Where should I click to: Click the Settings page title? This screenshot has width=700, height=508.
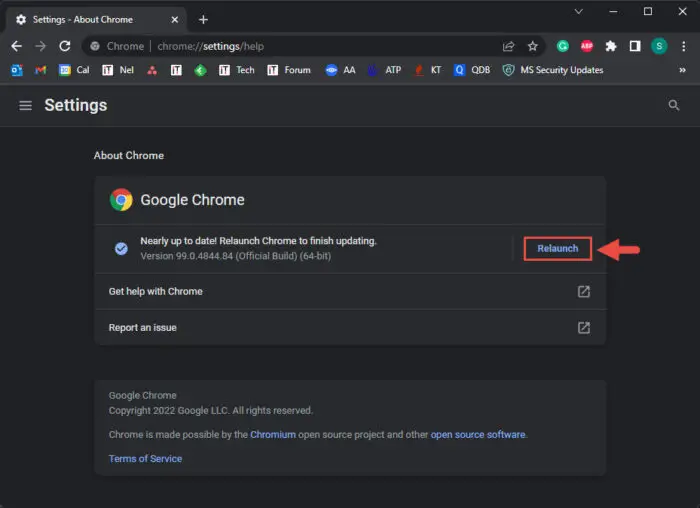click(76, 105)
